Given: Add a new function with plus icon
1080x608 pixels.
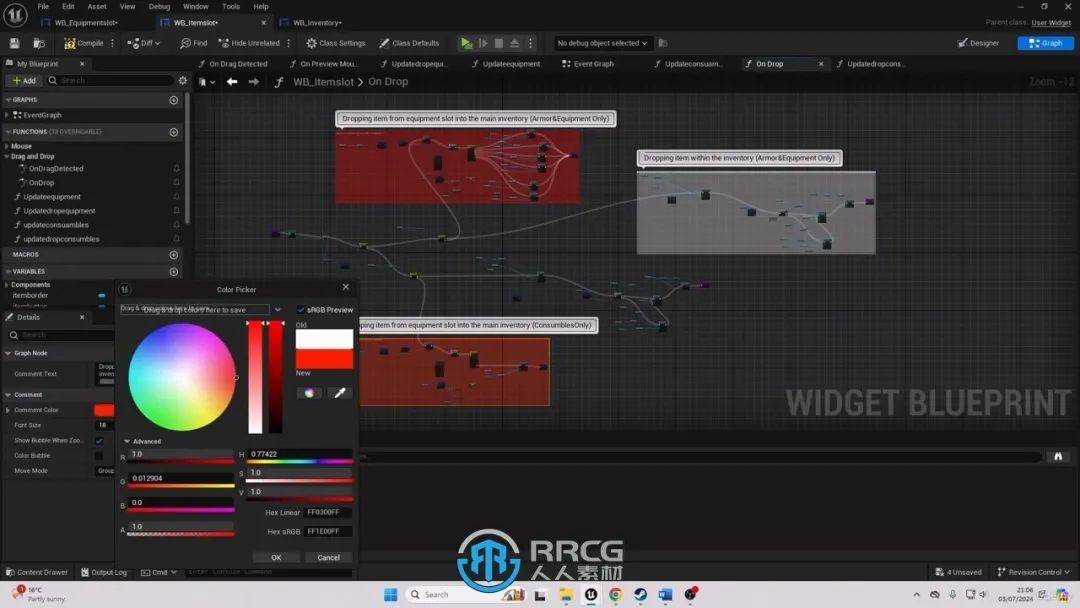Looking at the screenshot, I should (x=174, y=132).
